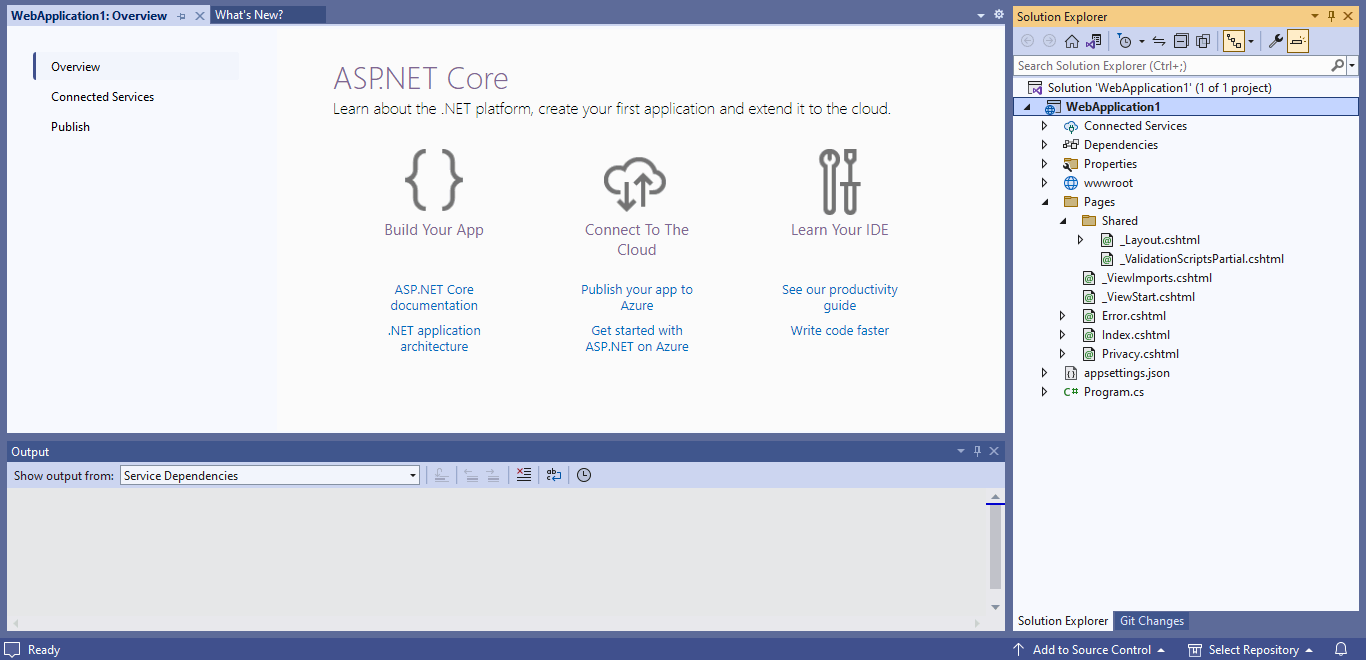Open the Git Changes tab

click(1151, 621)
